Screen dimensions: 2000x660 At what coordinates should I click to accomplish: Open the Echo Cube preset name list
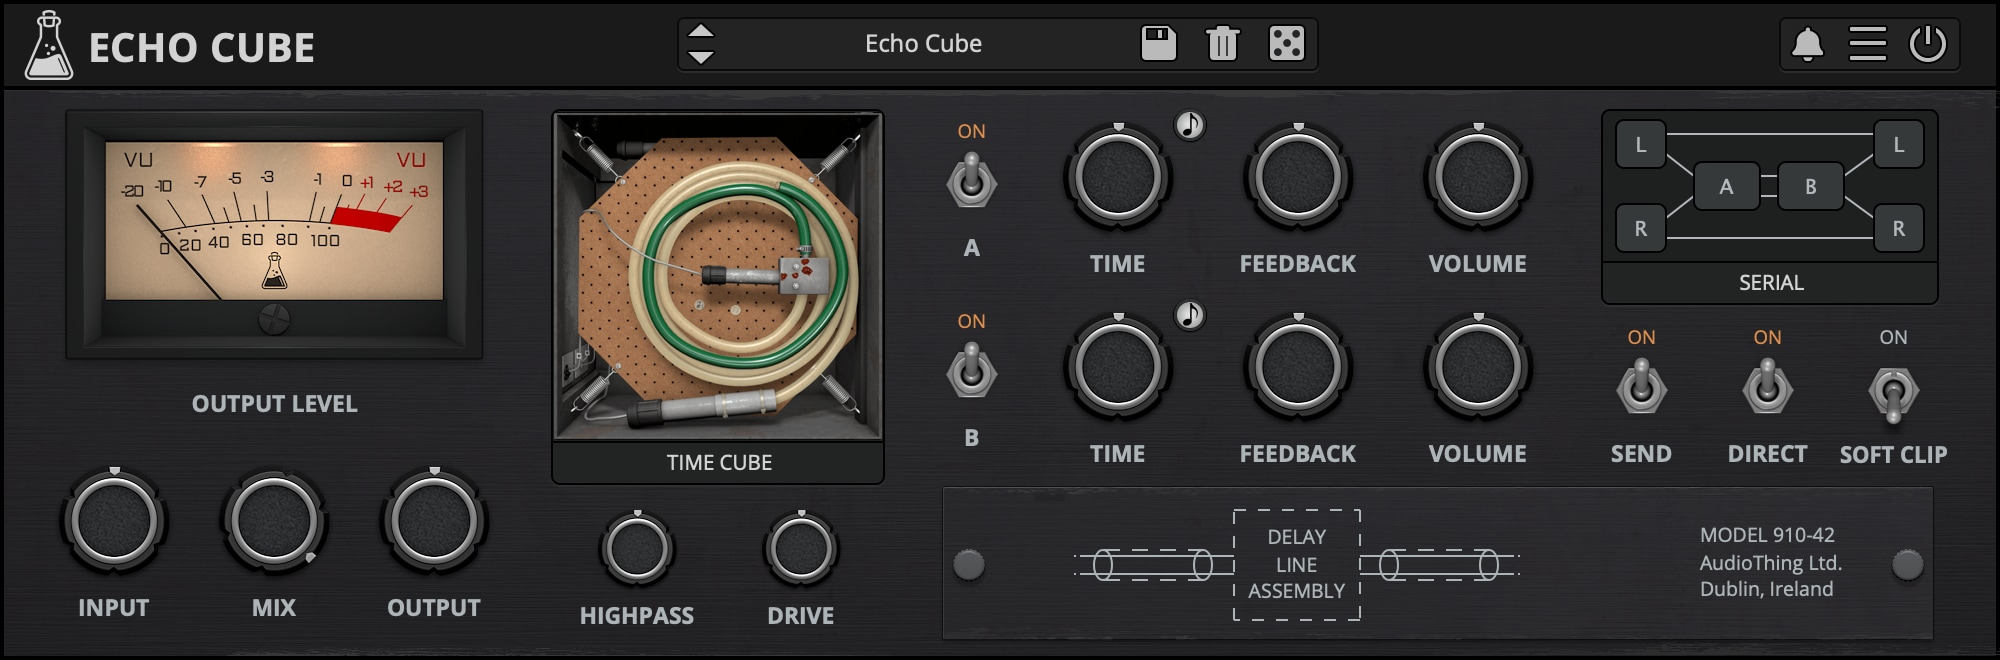(x=922, y=44)
